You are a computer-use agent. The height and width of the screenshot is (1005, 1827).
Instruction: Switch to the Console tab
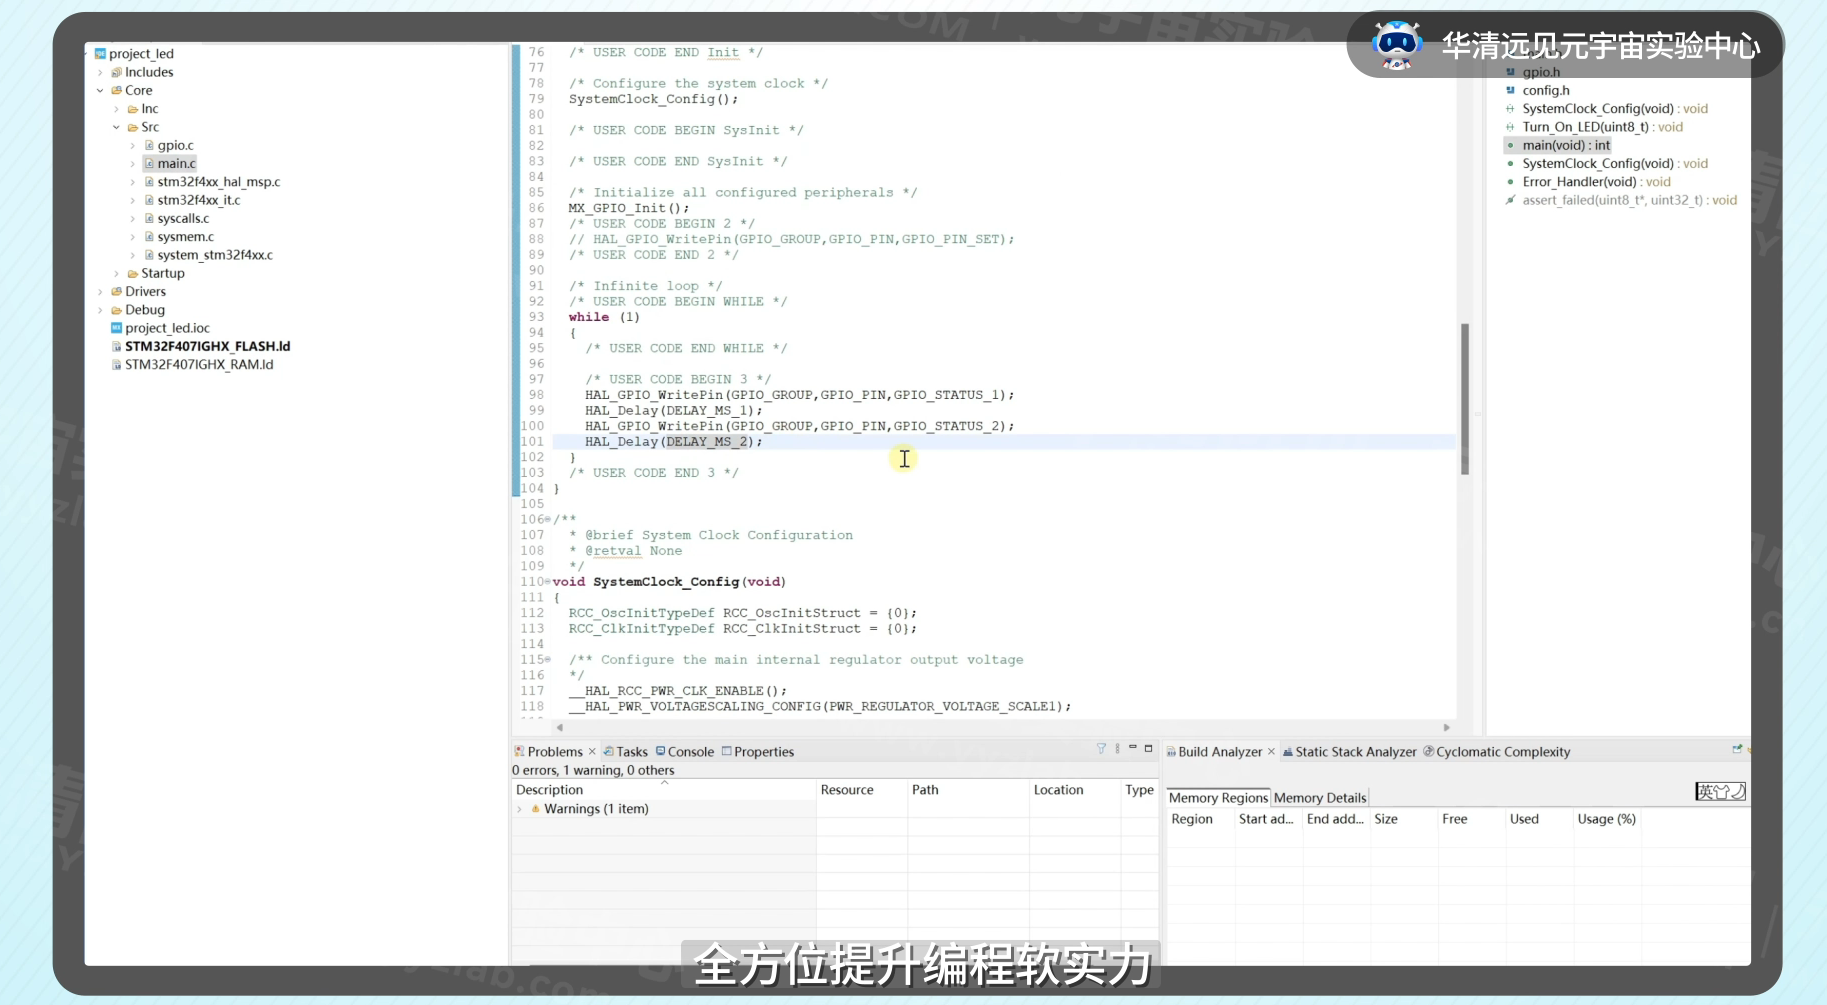[685, 752]
